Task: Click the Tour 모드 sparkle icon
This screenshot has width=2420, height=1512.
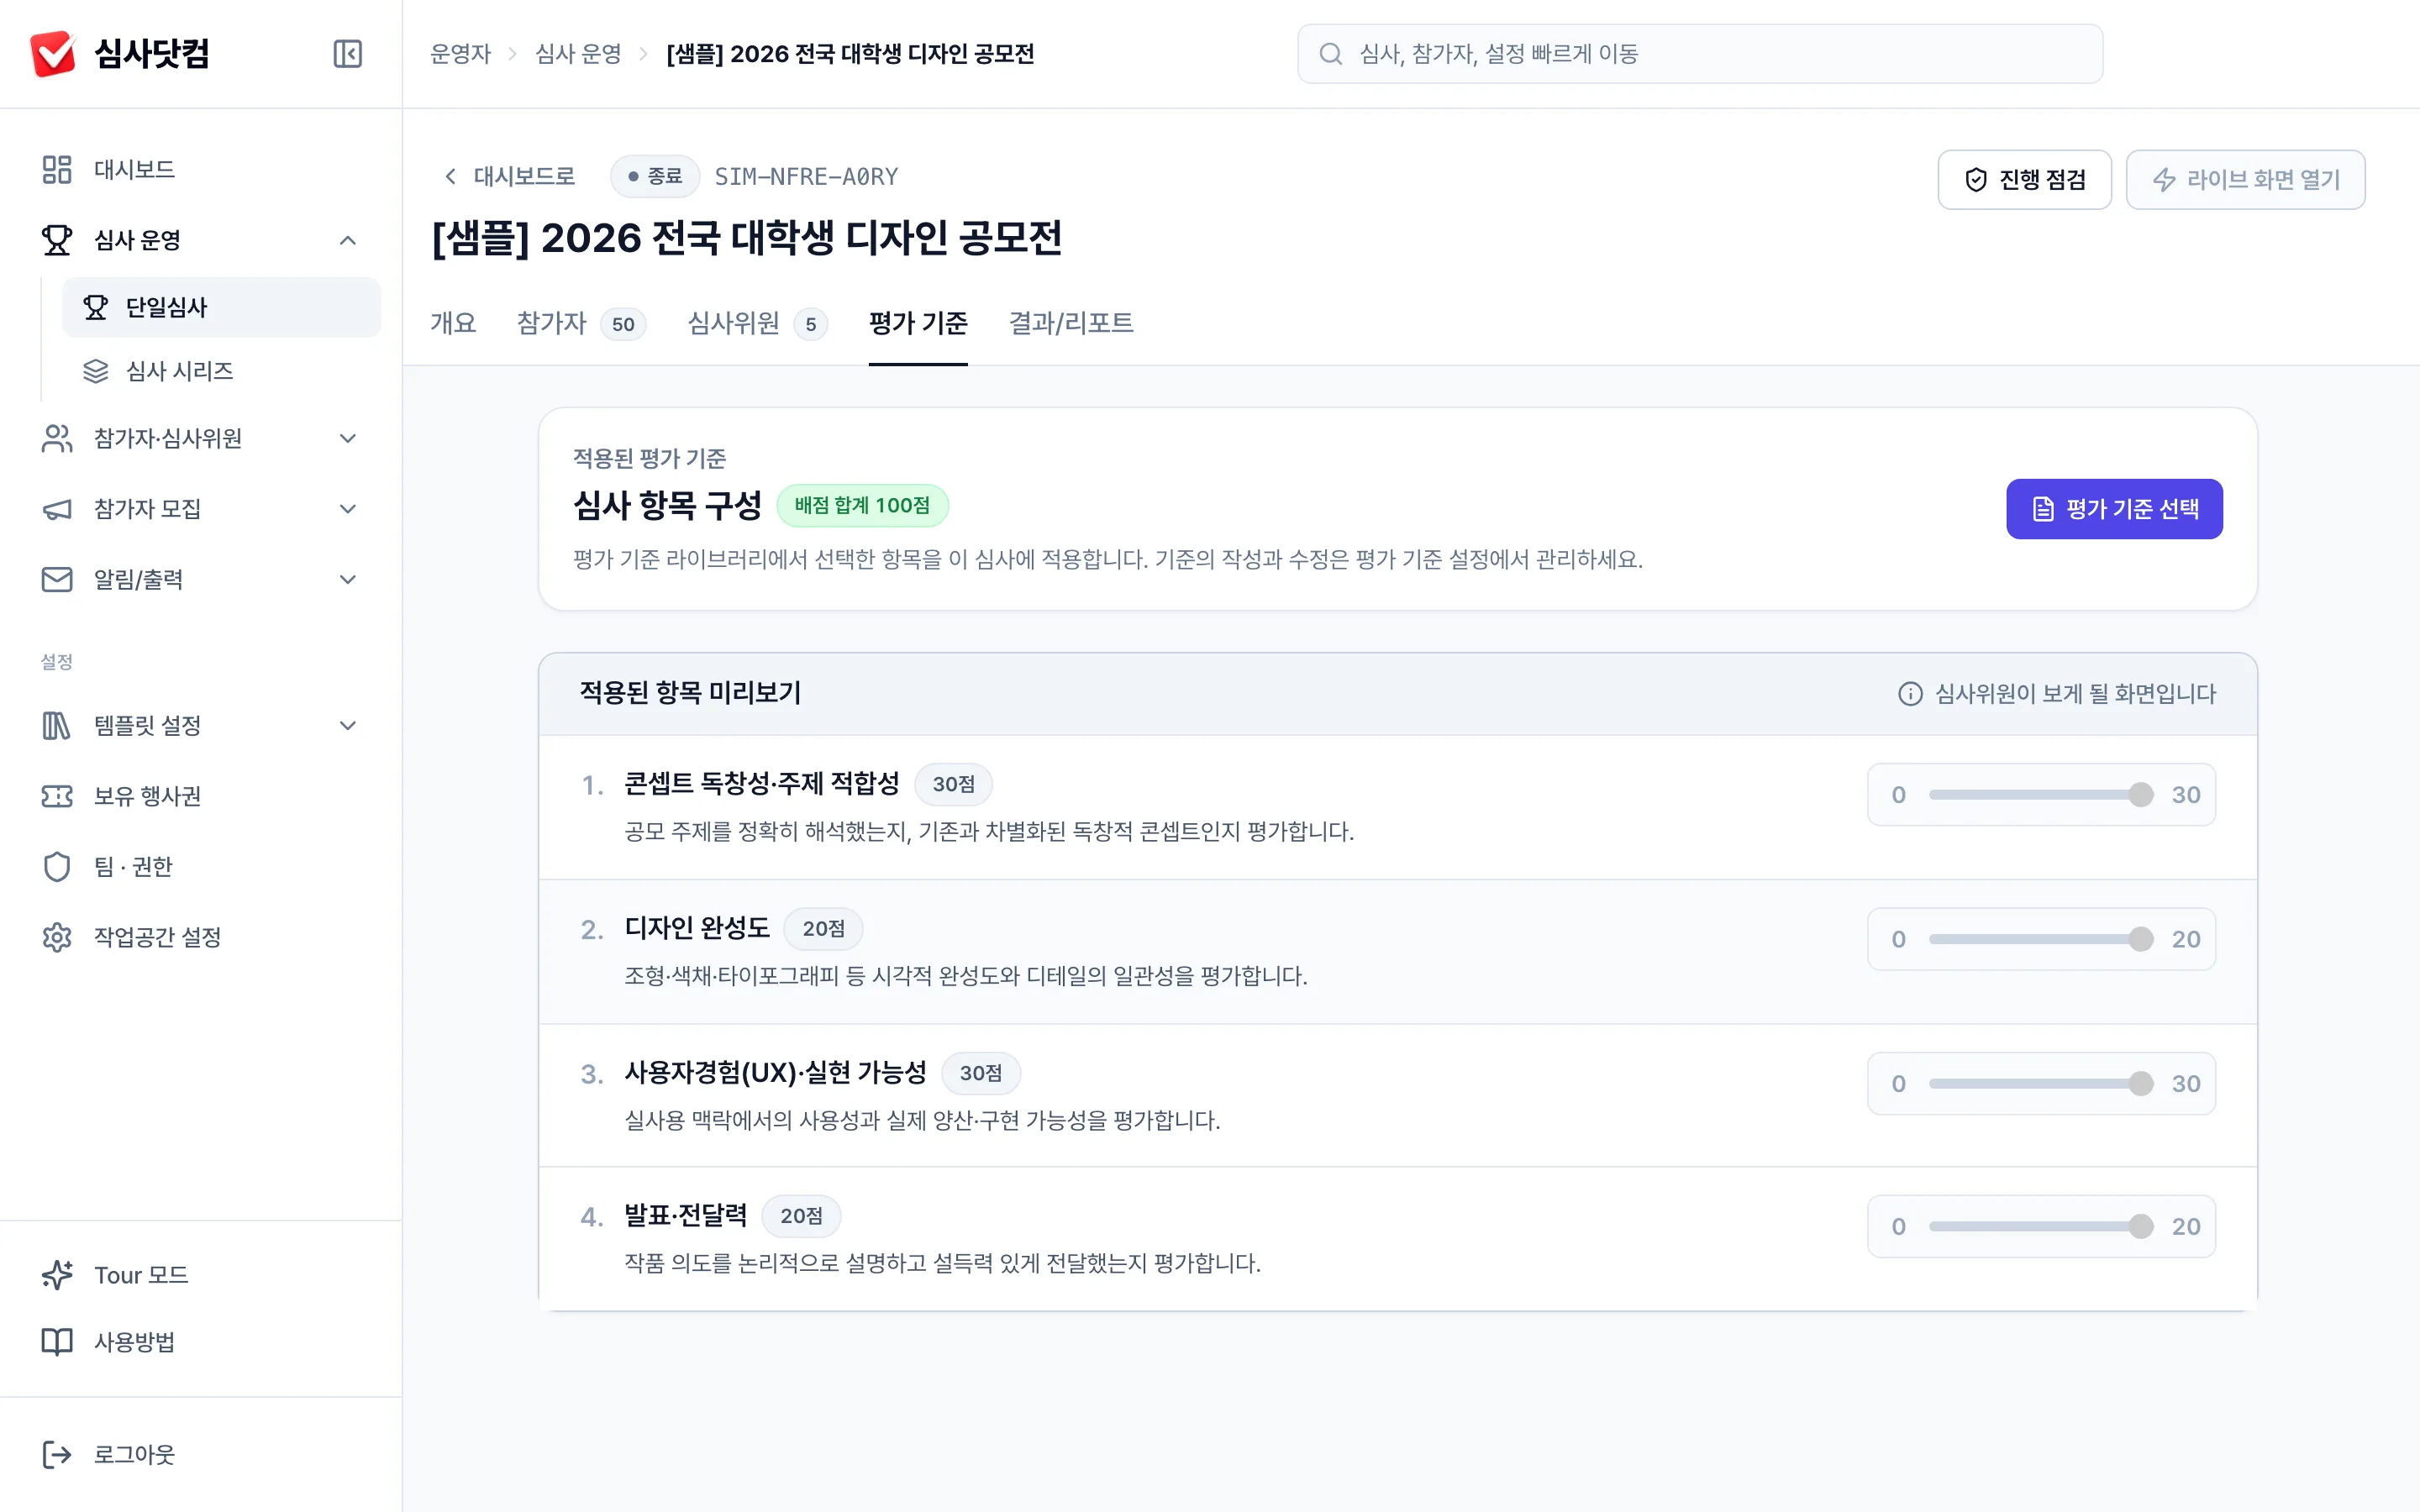Action: coord(57,1275)
